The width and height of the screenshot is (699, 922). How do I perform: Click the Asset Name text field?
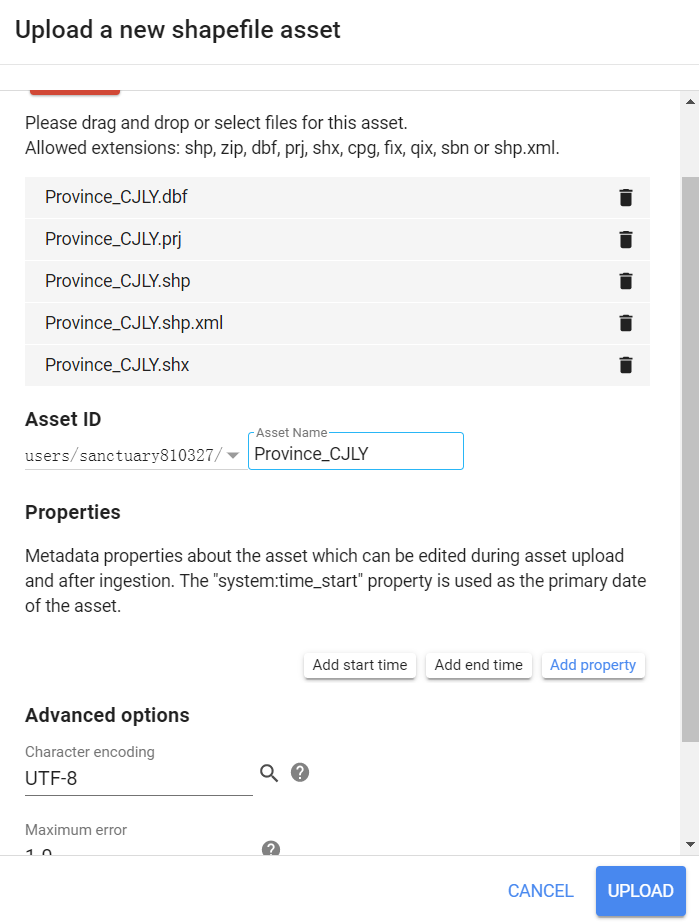[x=356, y=453]
